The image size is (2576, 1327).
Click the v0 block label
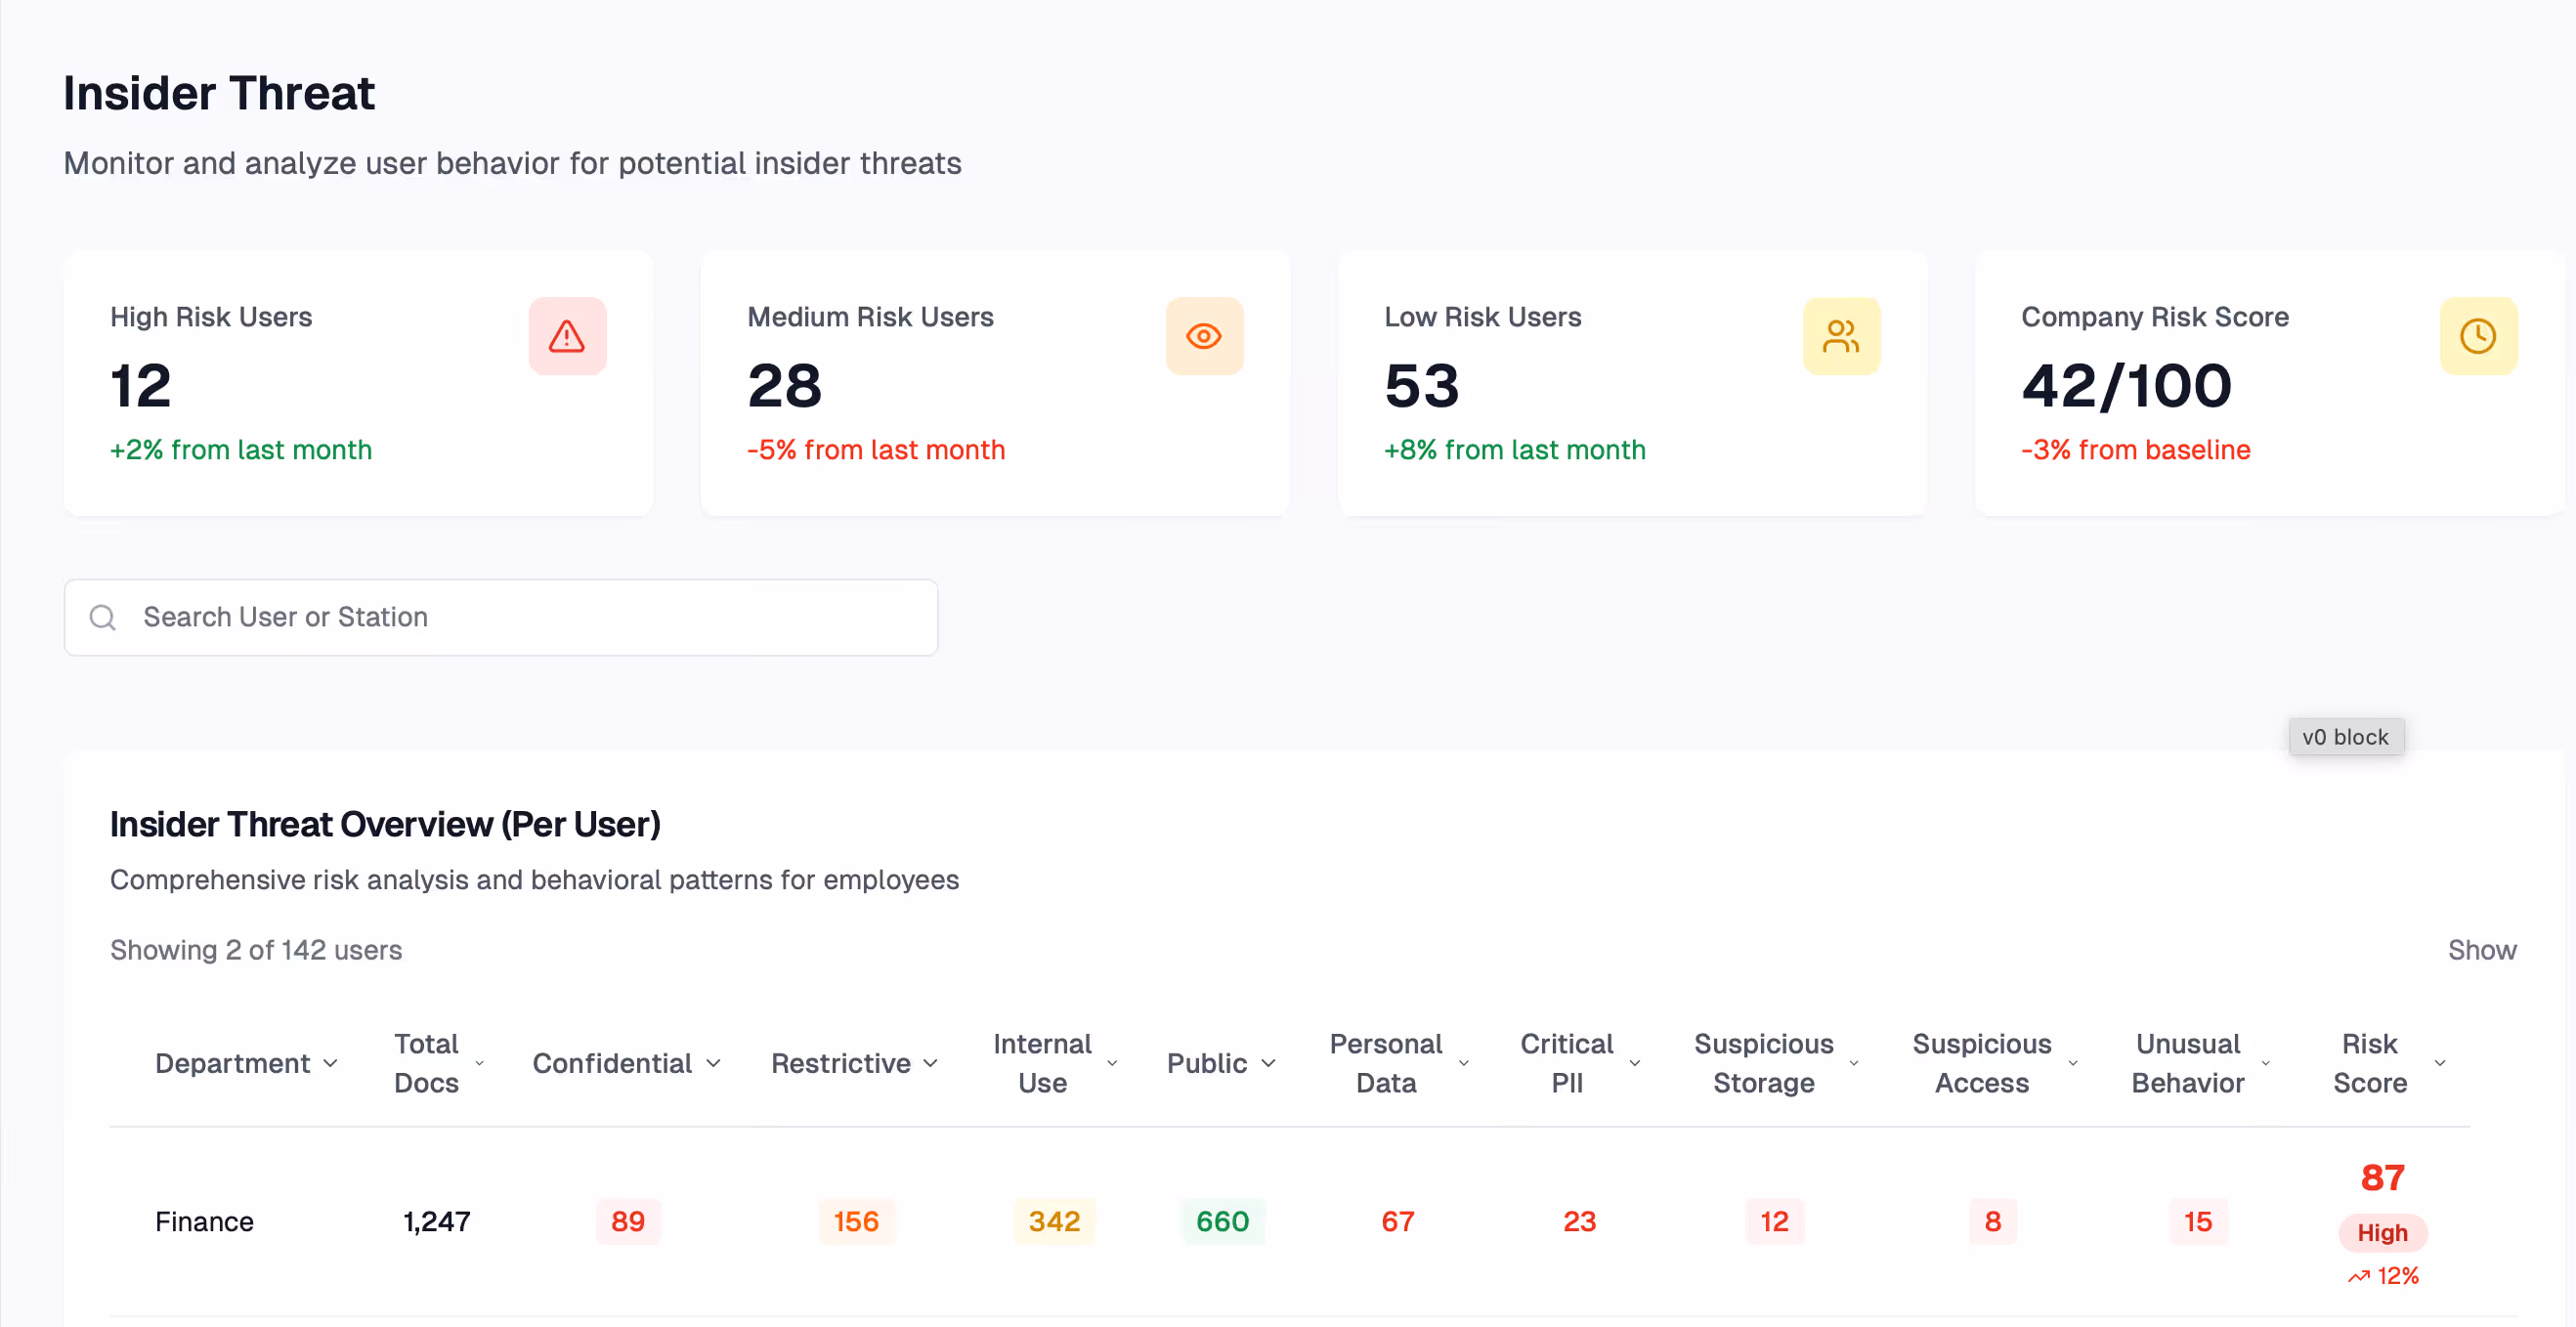click(2345, 737)
